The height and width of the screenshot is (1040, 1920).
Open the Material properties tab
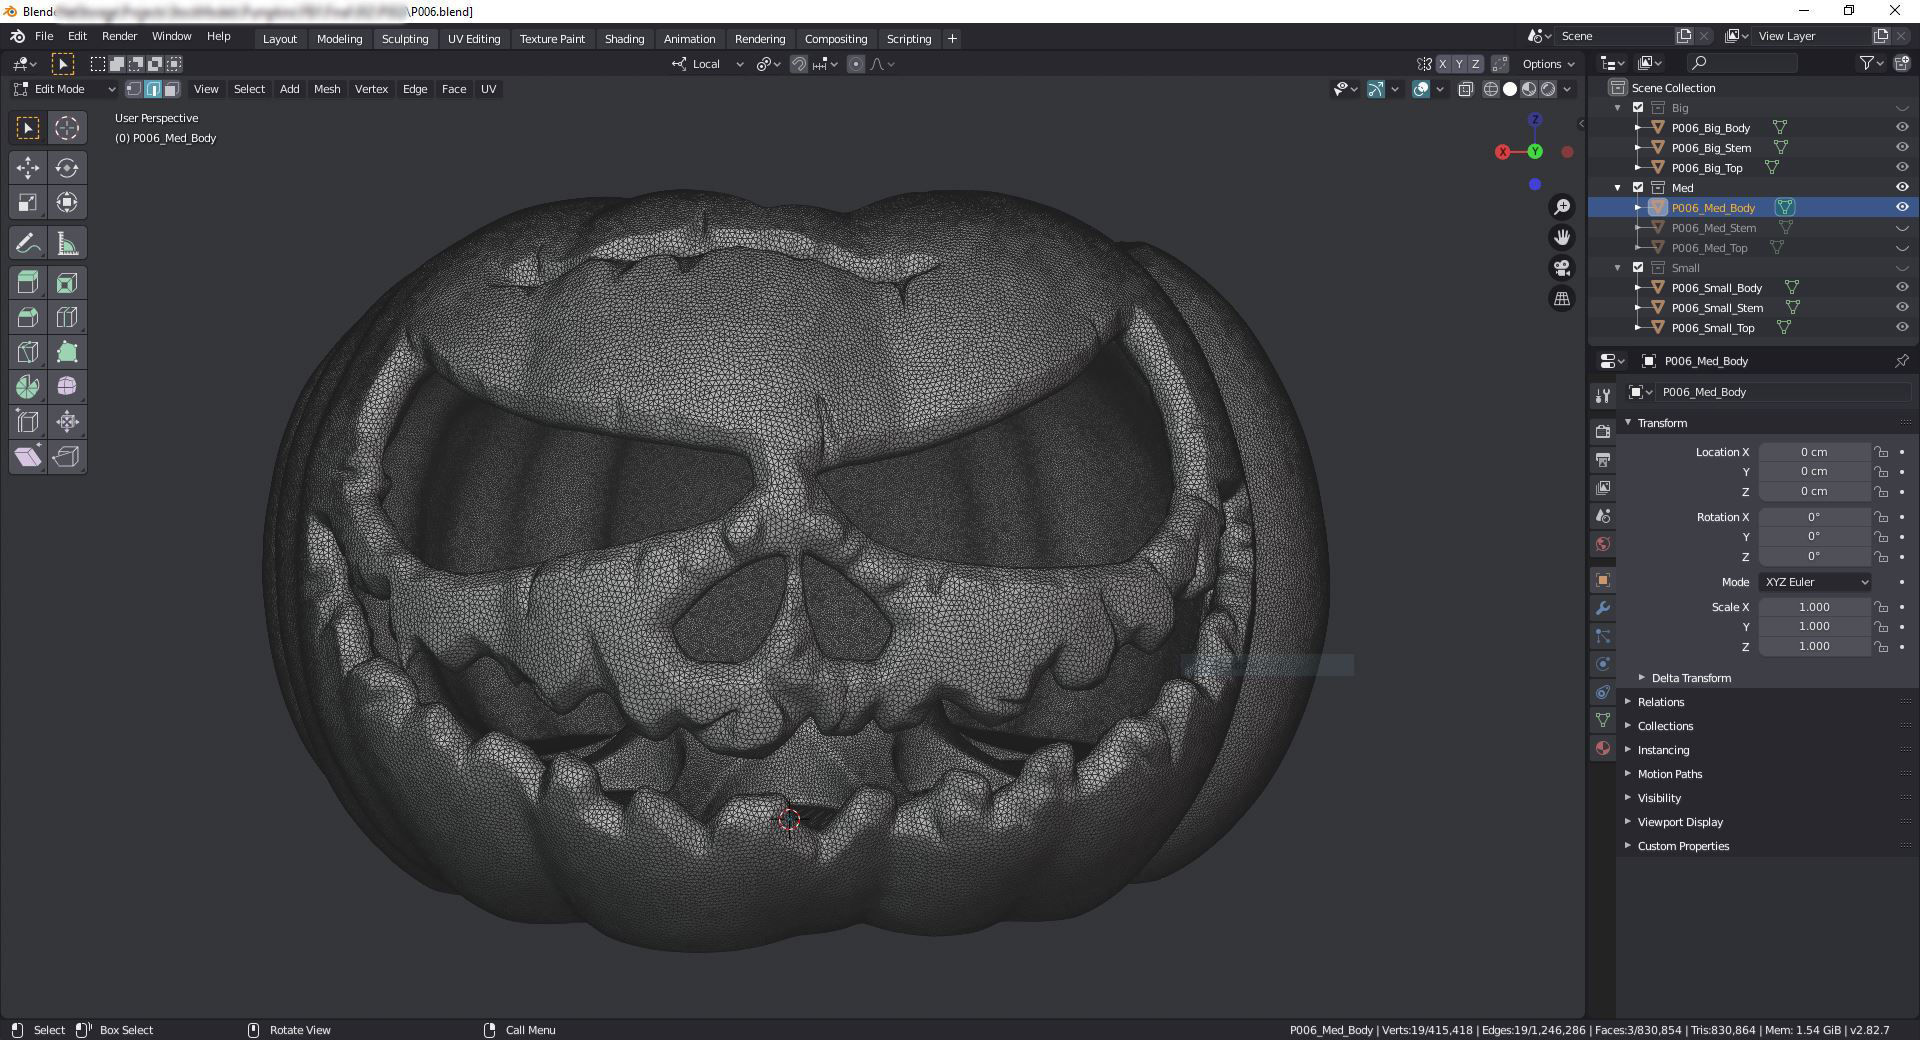tap(1603, 748)
